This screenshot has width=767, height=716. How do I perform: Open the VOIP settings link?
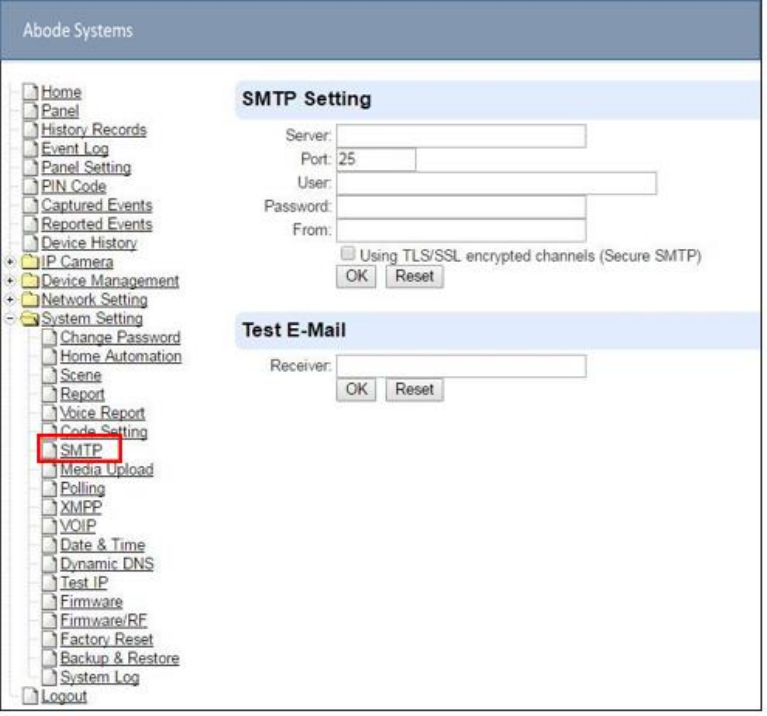pyautogui.click(x=78, y=526)
